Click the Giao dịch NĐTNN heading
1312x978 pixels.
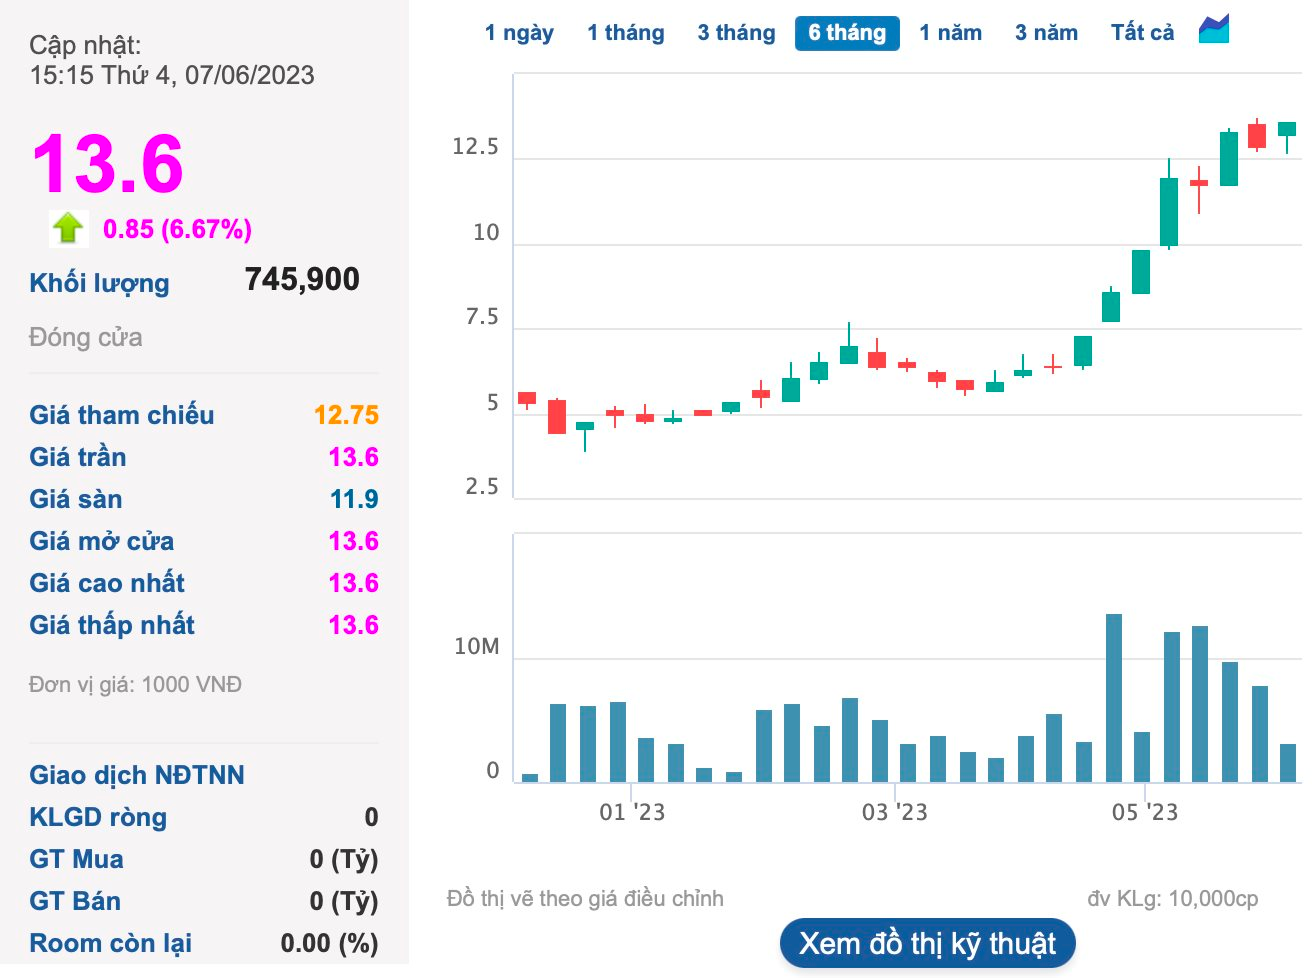click(137, 775)
